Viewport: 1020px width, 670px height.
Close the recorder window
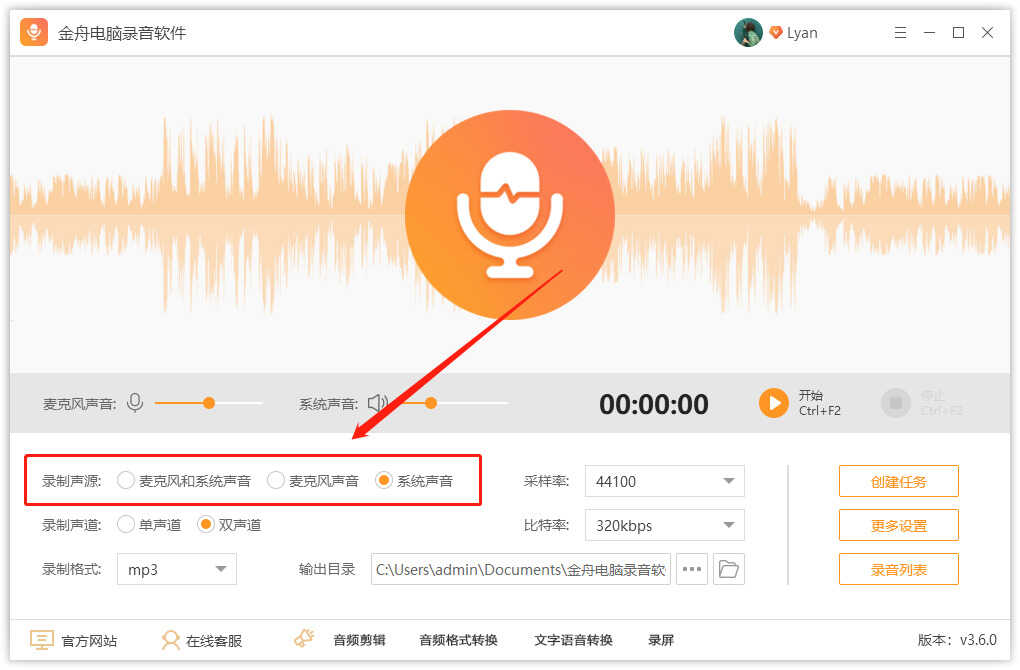987,33
